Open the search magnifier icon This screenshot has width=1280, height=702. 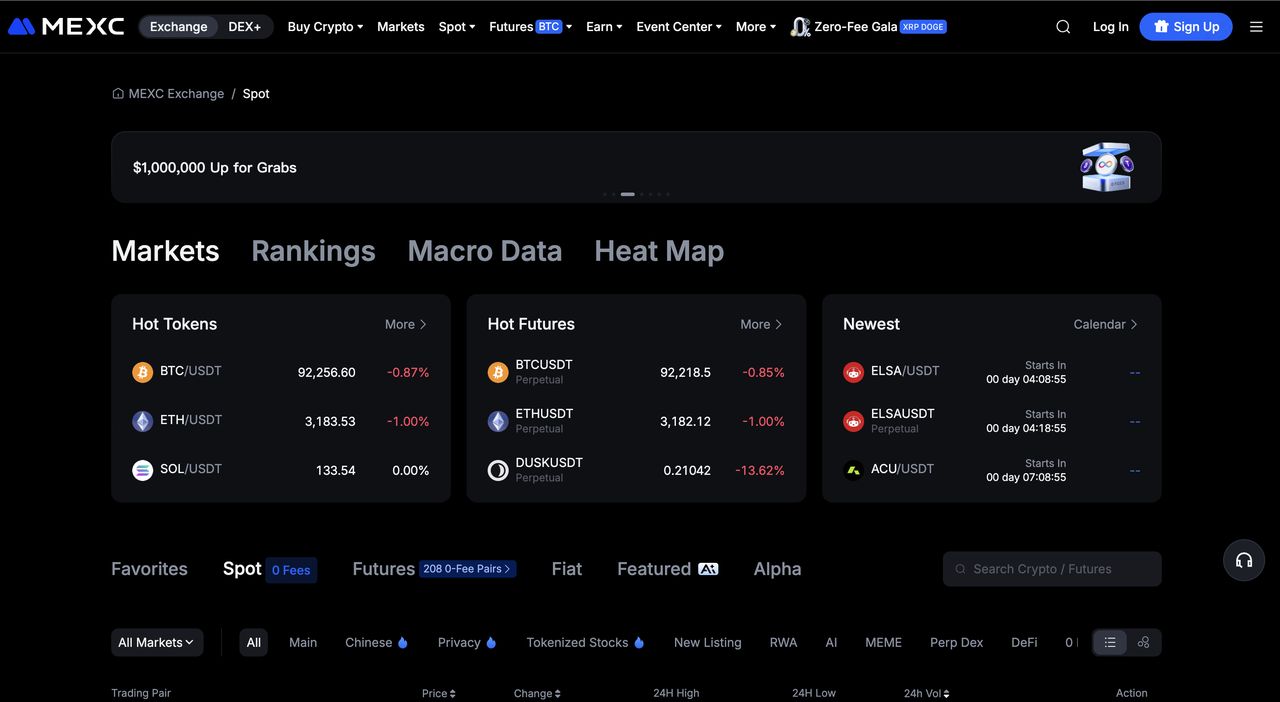tap(1063, 27)
